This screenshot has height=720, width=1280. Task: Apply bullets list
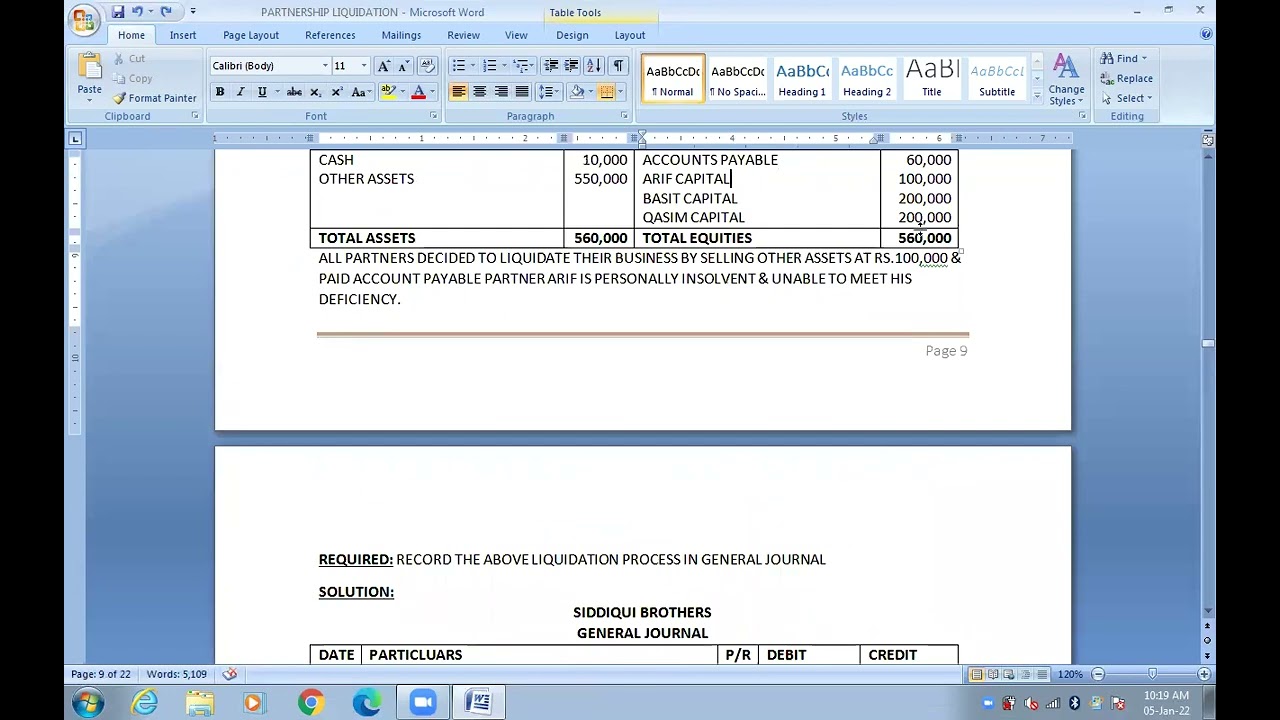click(458, 66)
